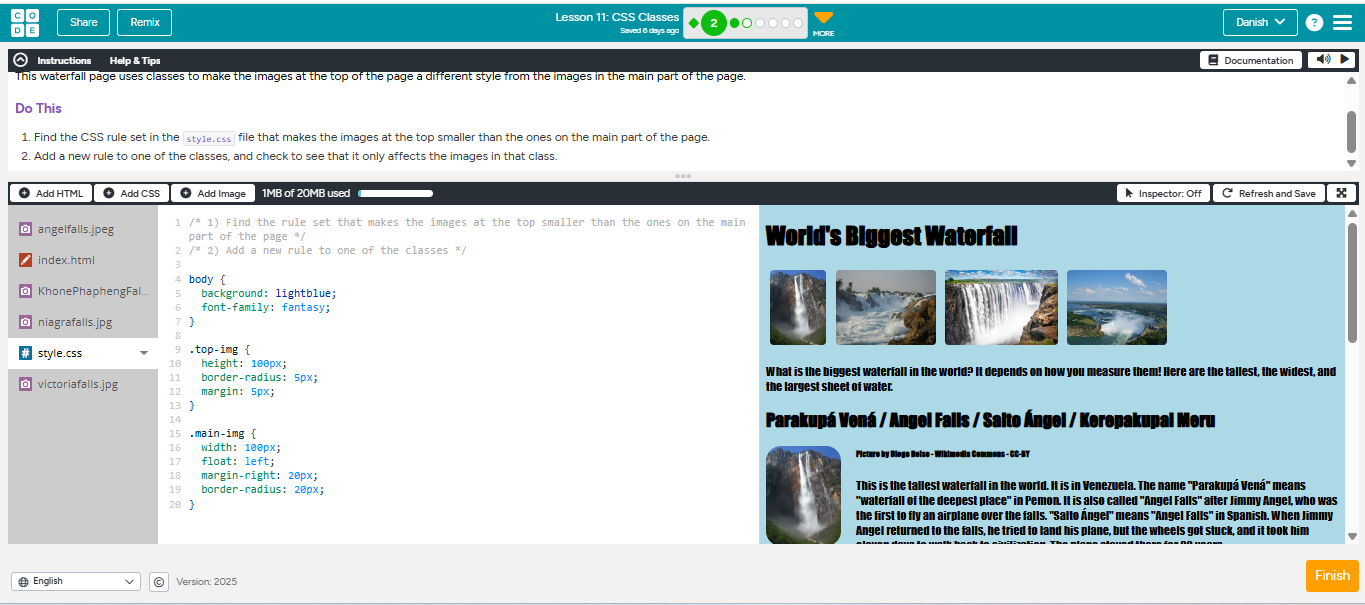The width and height of the screenshot is (1365, 605).
Task: Open the index.html file
Action: click(x=66, y=260)
